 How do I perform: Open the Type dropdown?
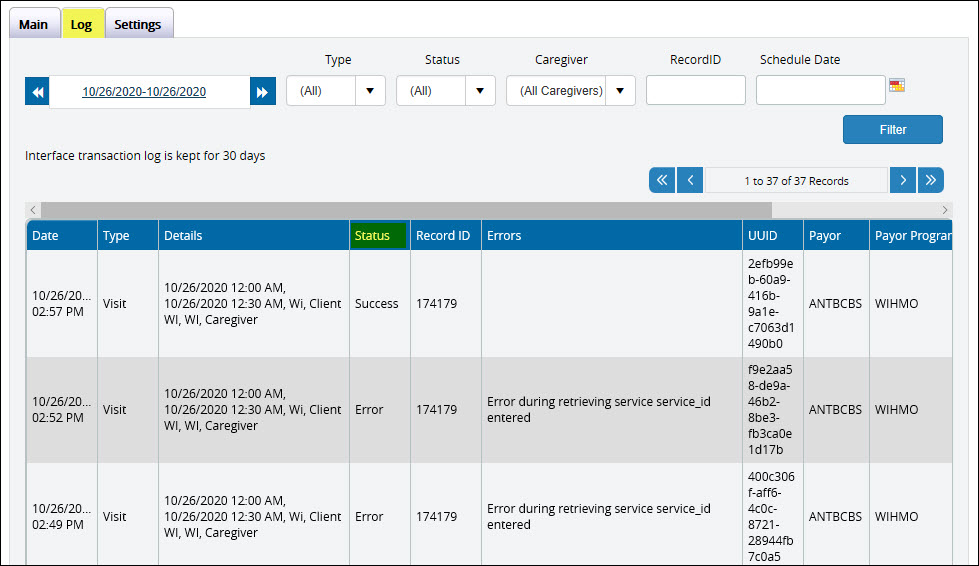pos(336,90)
